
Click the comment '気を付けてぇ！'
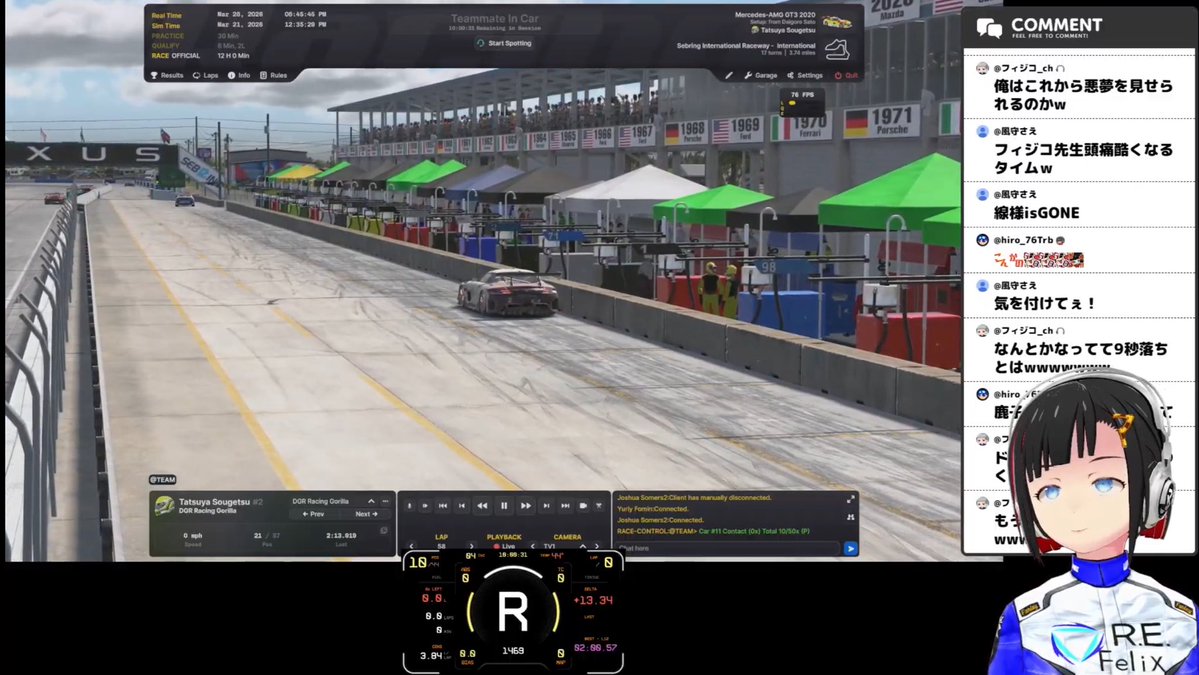coord(1045,303)
